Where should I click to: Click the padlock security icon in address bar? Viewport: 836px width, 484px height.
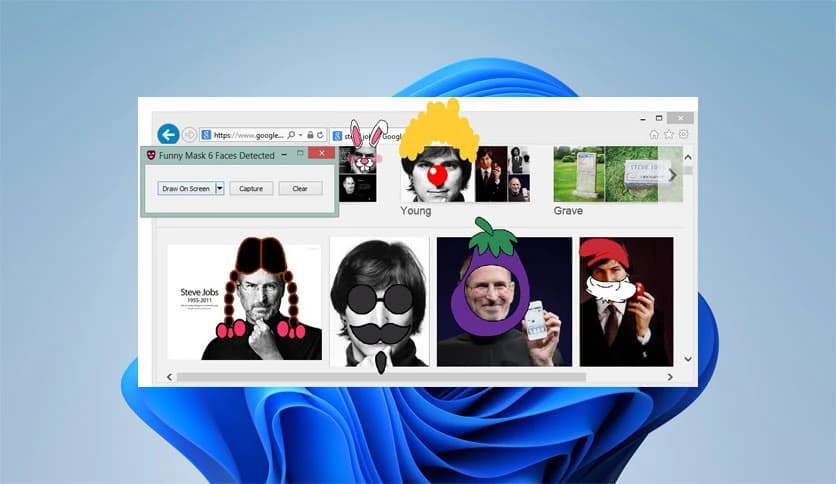tap(310, 135)
